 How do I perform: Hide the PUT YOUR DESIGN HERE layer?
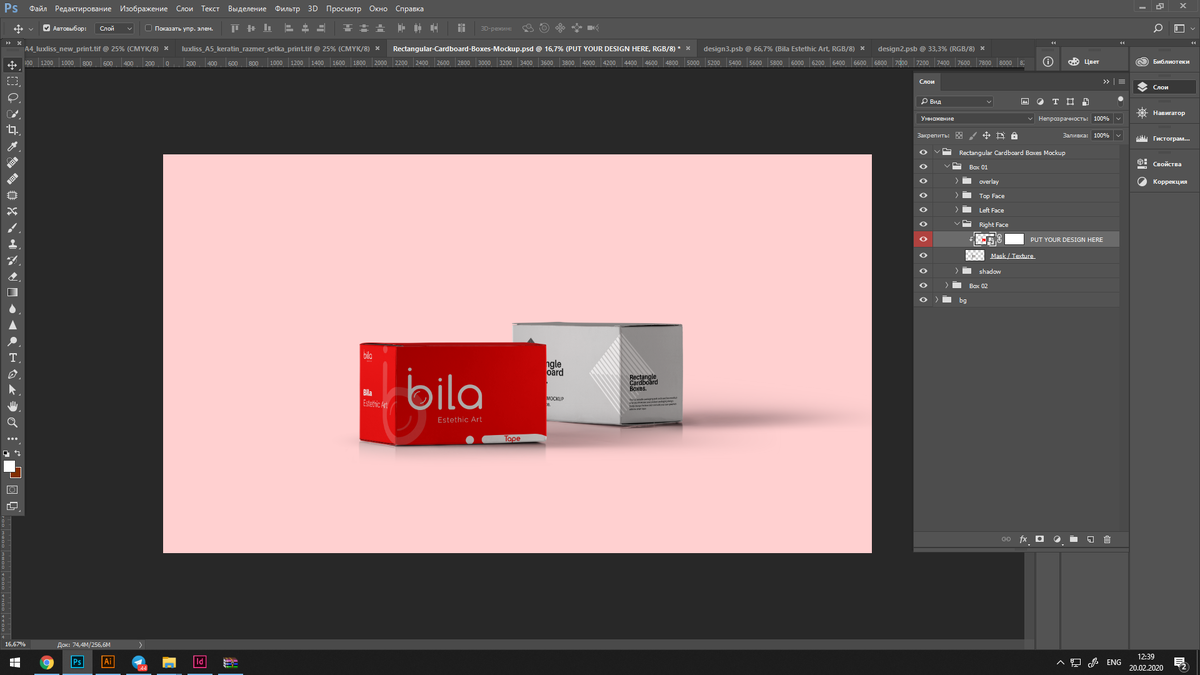923,239
